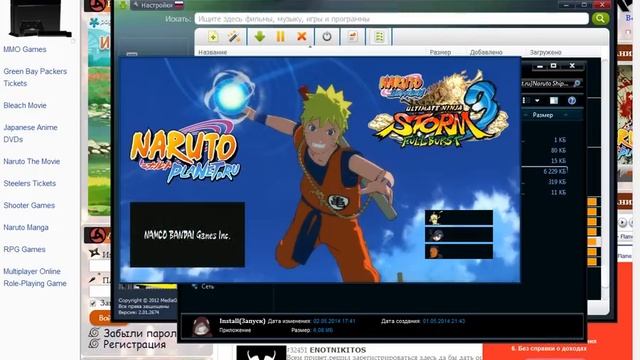Open the Explorer view options dropdown arrow
Viewport: 640px width, 360px height.
tap(537, 100)
